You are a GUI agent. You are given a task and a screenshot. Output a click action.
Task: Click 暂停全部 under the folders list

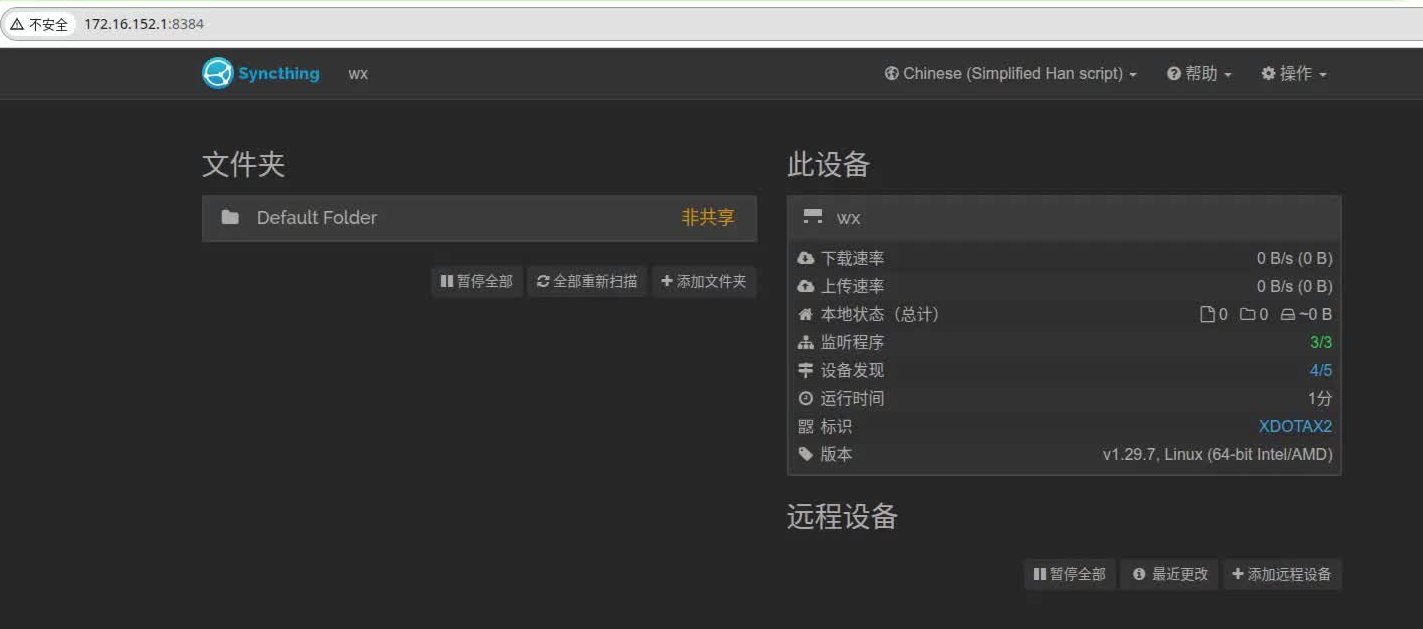click(x=477, y=282)
